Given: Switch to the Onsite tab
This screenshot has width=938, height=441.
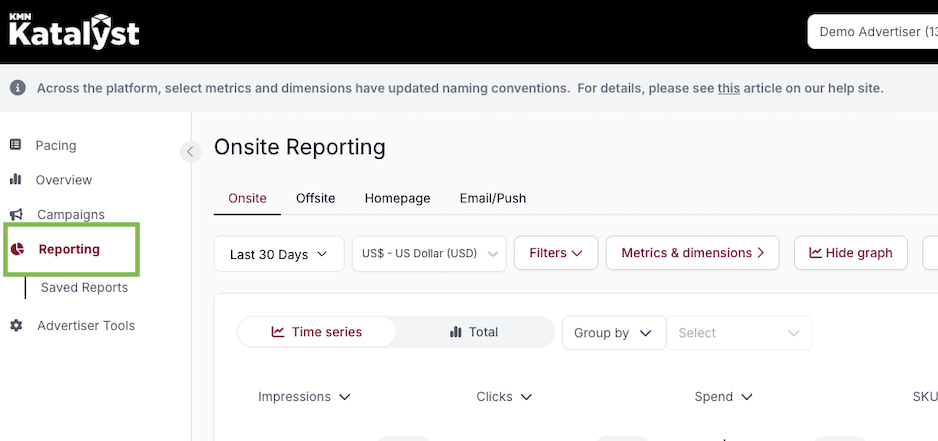Looking at the screenshot, I should (x=247, y=198).
